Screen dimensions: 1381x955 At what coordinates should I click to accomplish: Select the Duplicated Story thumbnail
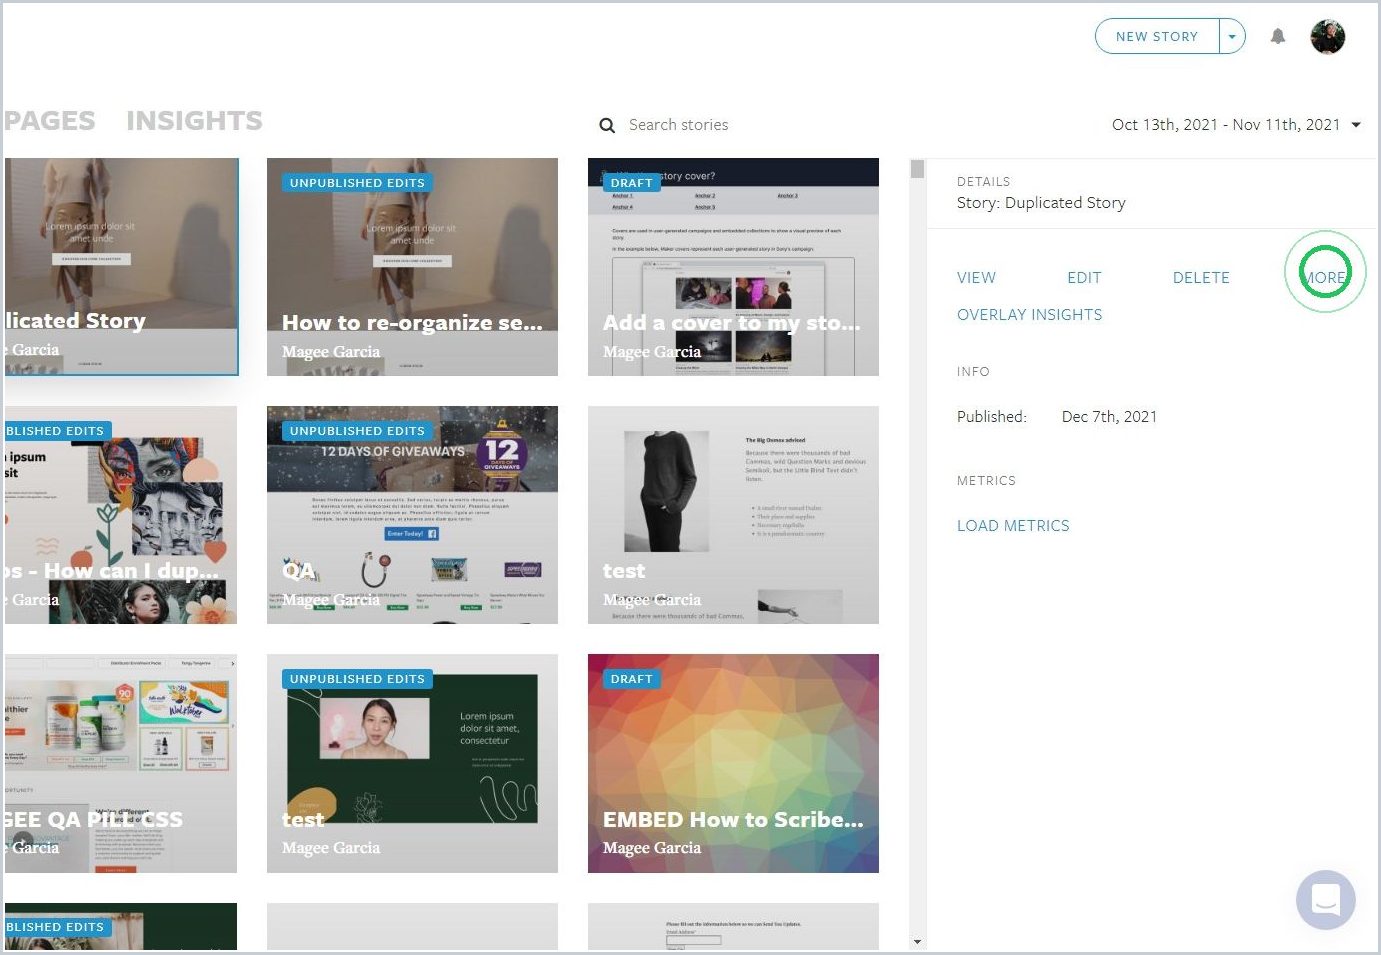121,267
